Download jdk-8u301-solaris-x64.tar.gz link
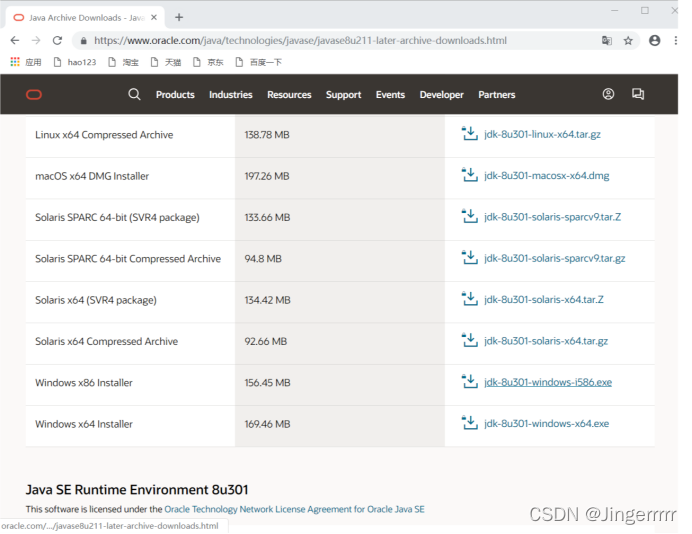The width and height of the screenshot is (692, 534). click(x=546, y=341)
